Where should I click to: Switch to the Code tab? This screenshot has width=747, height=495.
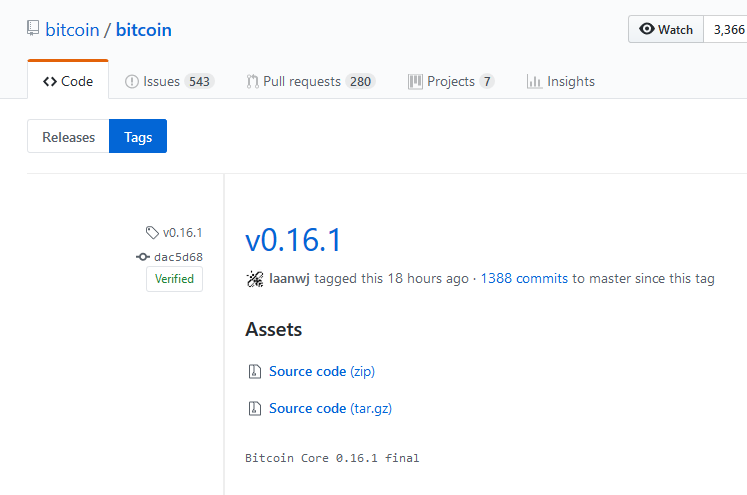pos(68,81)
